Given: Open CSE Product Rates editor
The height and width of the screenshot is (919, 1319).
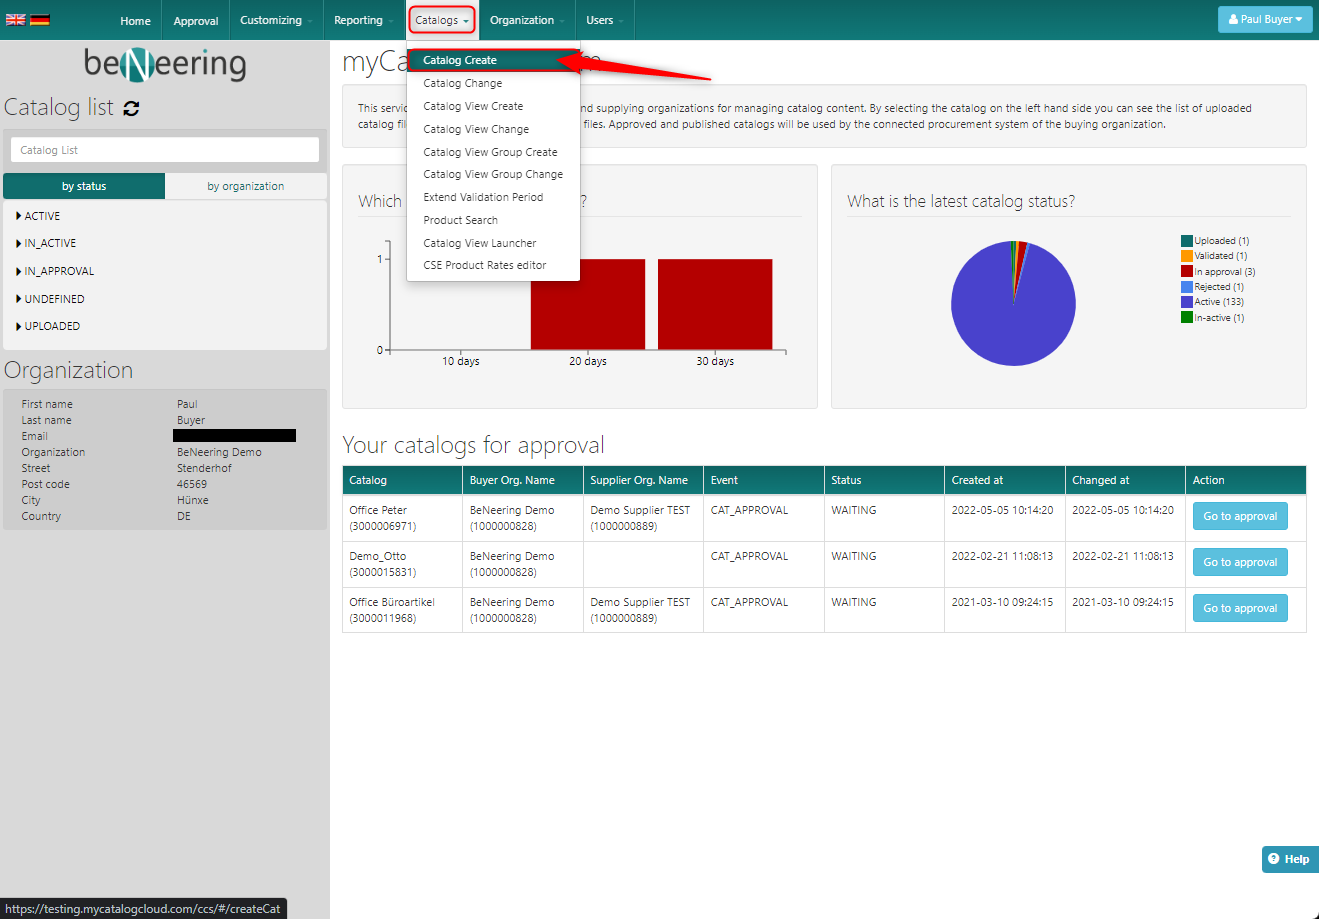Looking at the screenshot, I should [x=485, y=265].
